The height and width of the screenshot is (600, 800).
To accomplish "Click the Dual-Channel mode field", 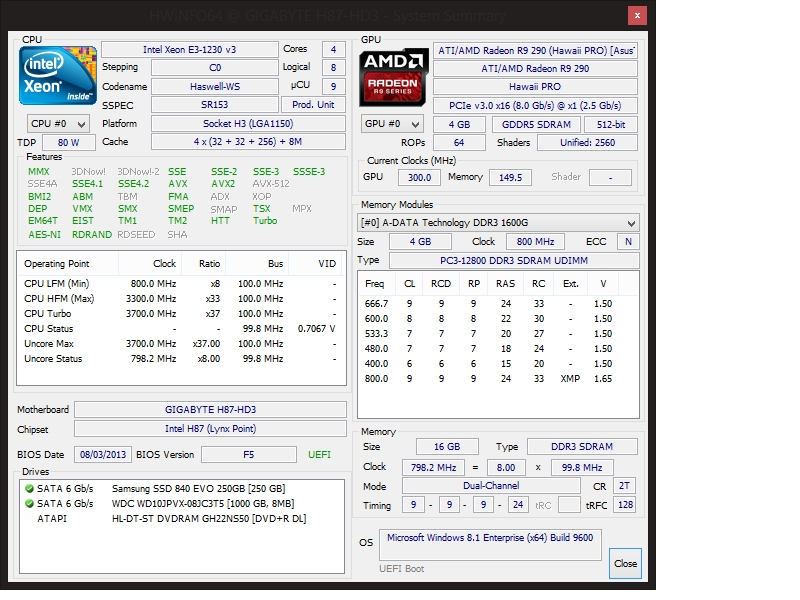I will click(491, 486).
